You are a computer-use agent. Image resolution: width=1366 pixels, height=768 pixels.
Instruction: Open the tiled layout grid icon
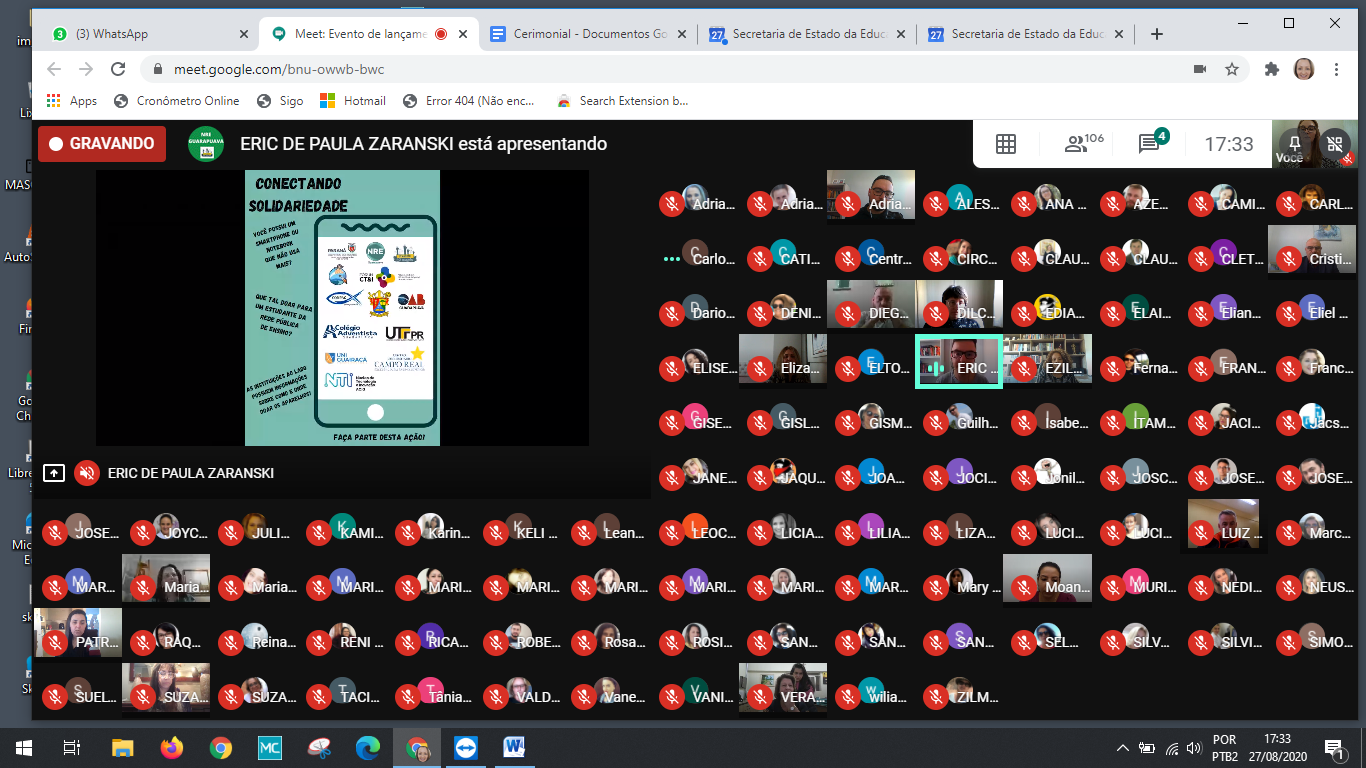[1006, 144]
